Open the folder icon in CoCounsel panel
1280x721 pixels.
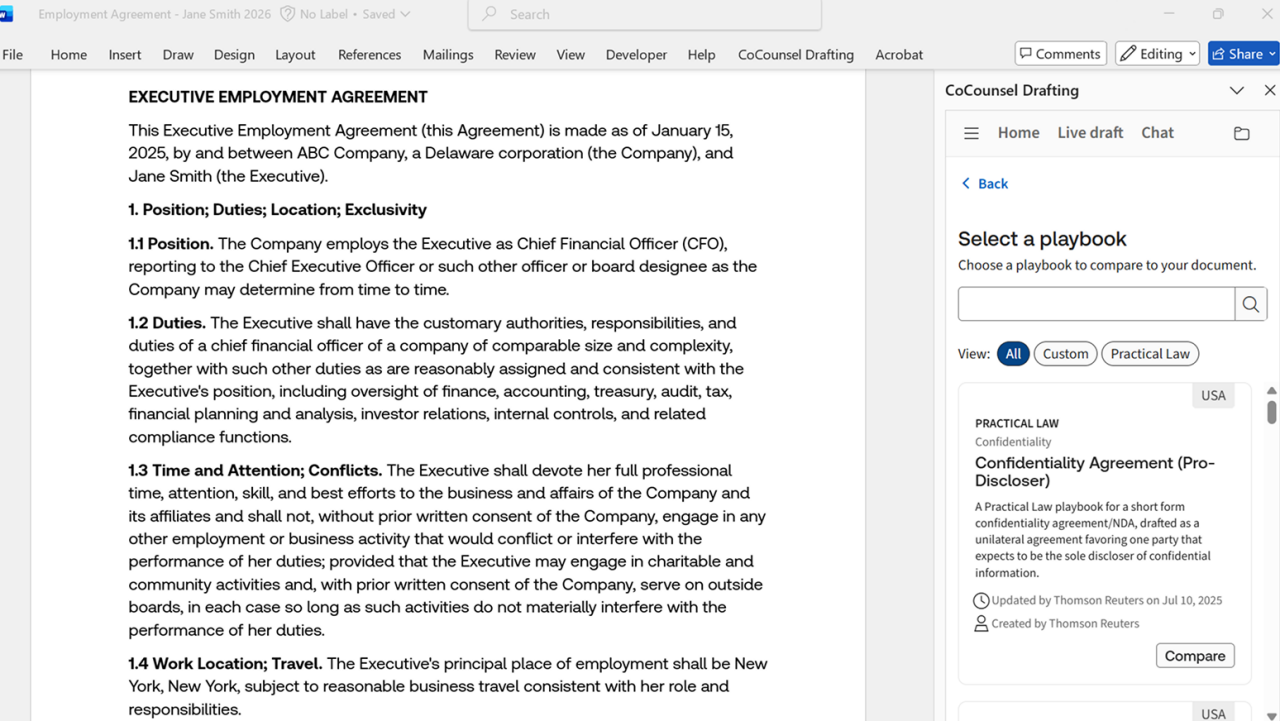point(1241,133)
